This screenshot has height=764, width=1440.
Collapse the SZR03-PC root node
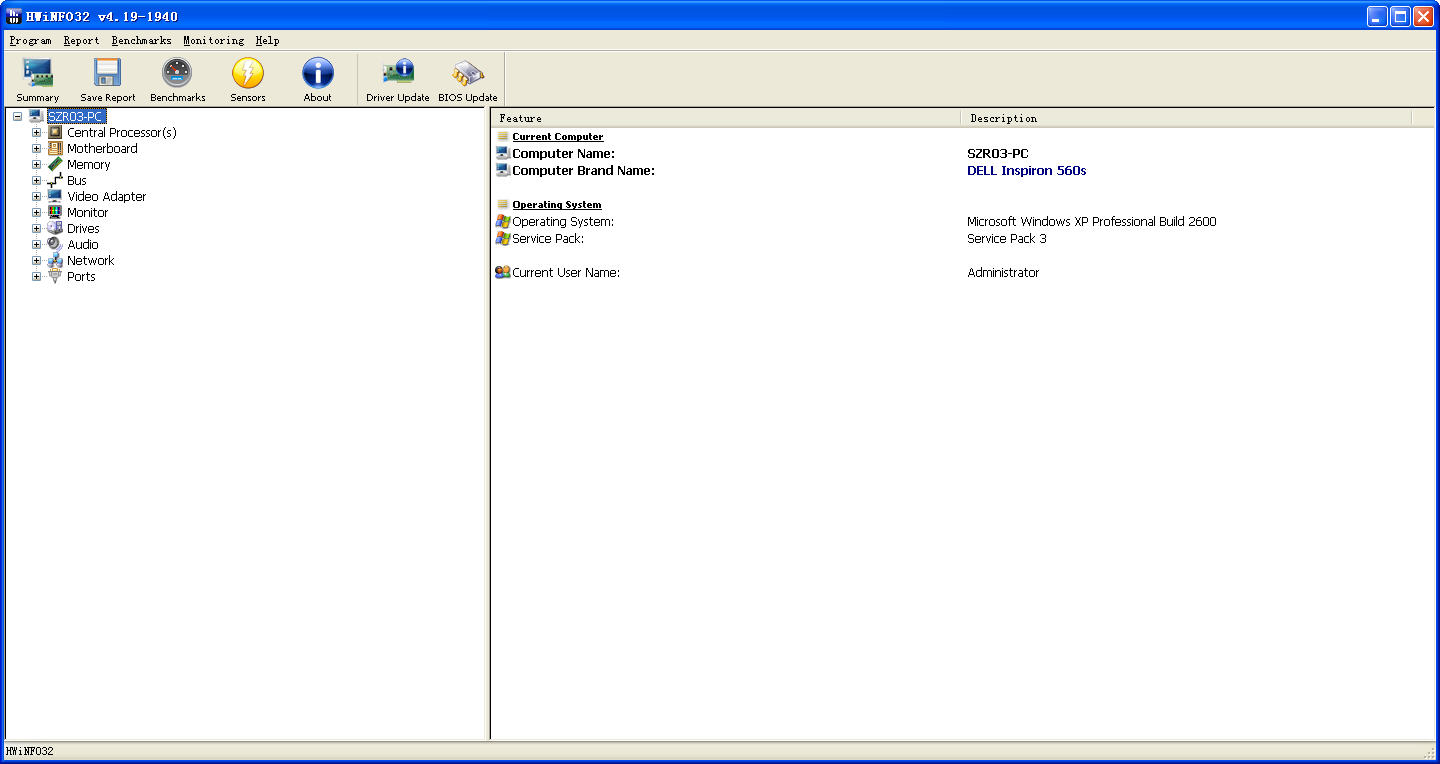(18, 117)
